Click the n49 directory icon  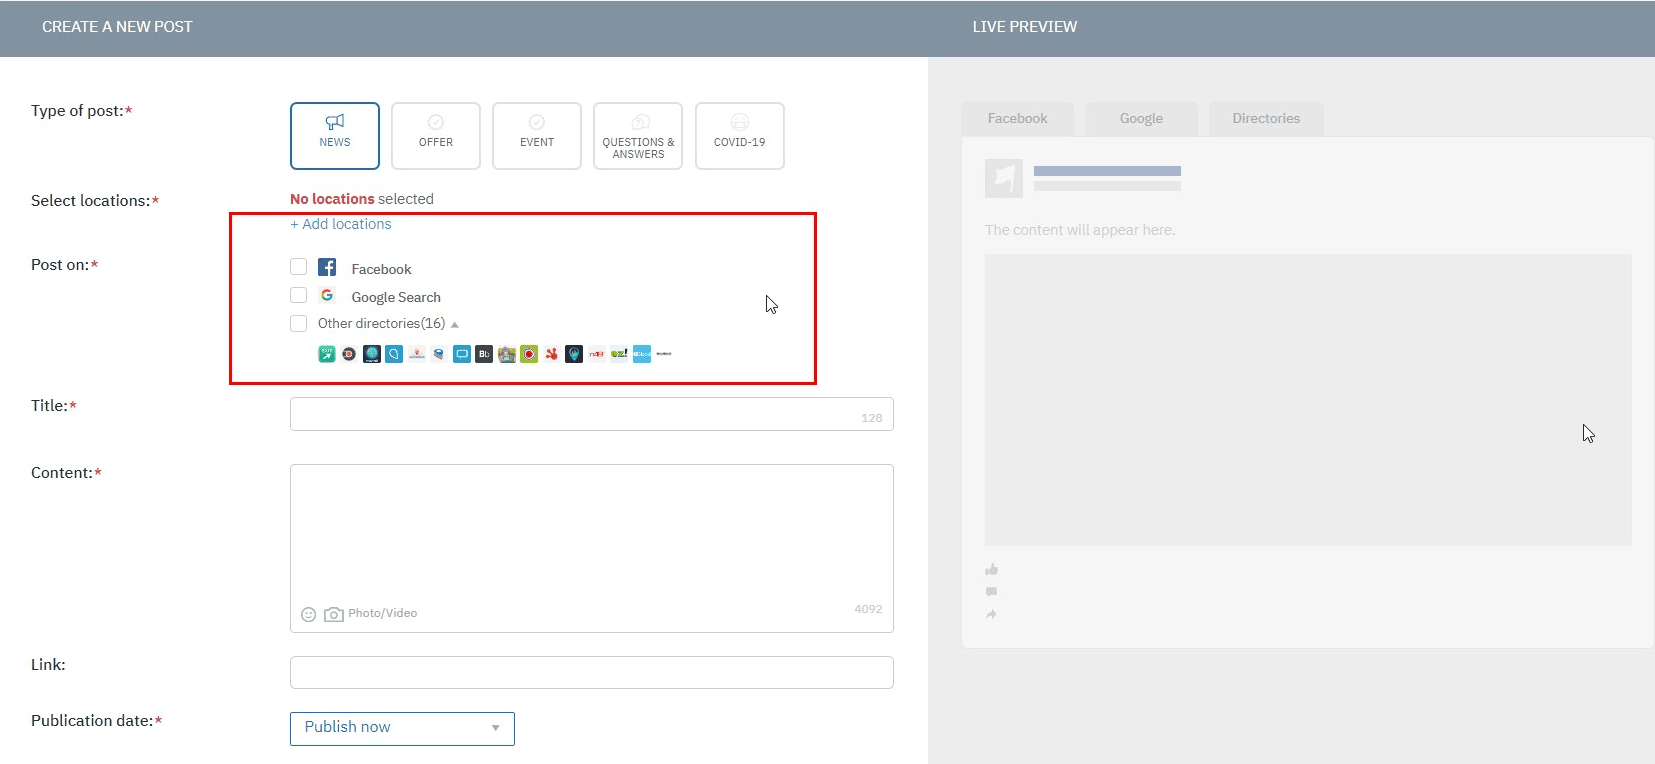[x=597, y=354]
